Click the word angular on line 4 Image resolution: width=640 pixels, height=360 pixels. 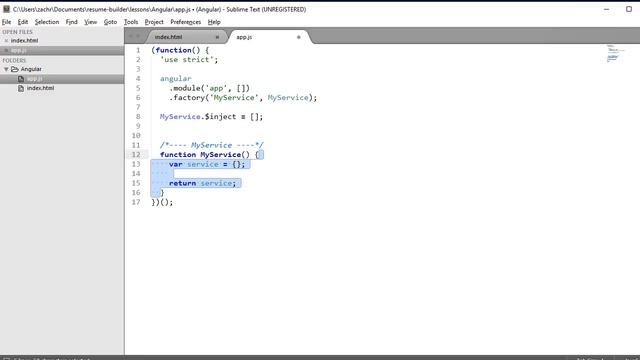tap(176, 78)
